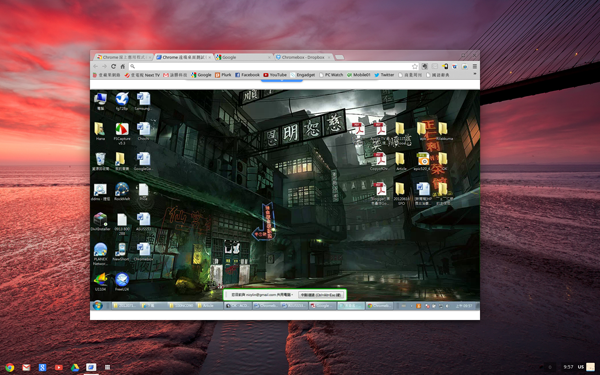The image size is (600, 375).
Task: Open the Chrome hamburger menu
Action: [x=474, y=66]
